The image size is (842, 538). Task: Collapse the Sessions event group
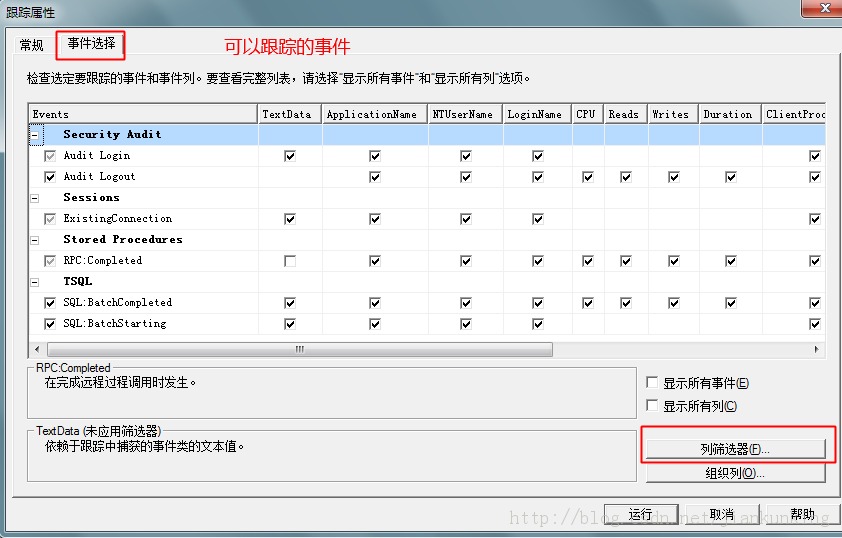36,198
